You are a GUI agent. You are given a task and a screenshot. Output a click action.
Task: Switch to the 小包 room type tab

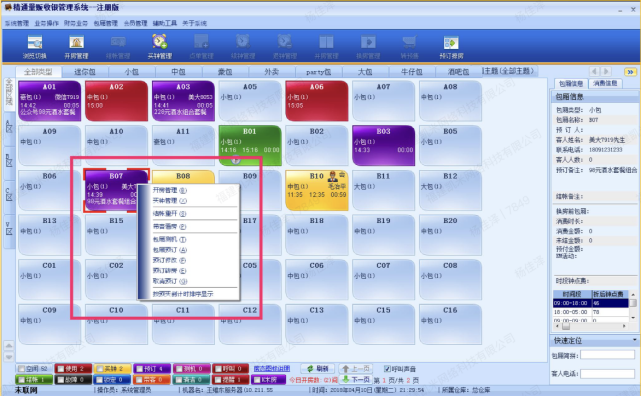[x=132, y=72]
